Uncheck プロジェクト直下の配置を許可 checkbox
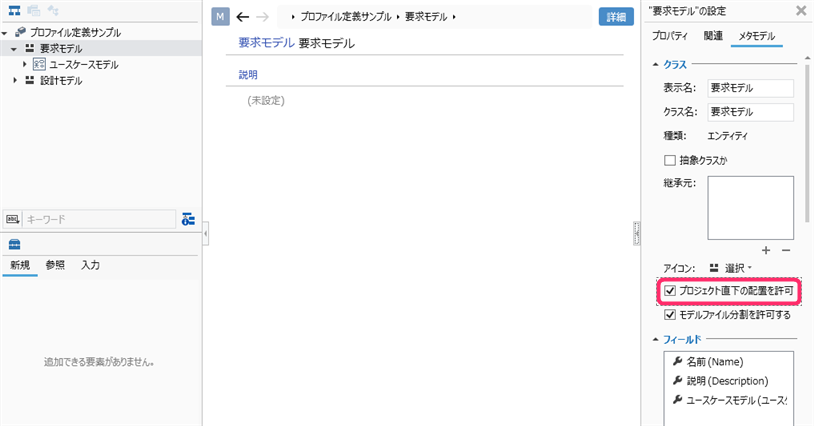814x426 pixels. pos(670,291)
